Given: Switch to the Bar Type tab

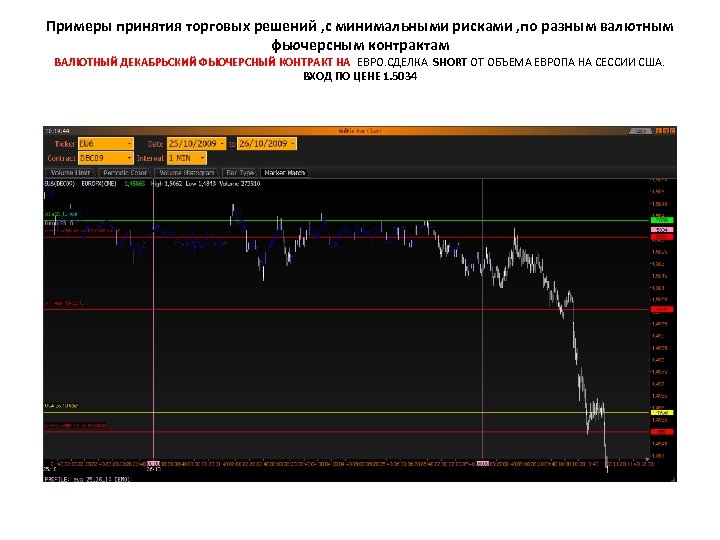Looking at the screenshot, I should click(240, 173).
